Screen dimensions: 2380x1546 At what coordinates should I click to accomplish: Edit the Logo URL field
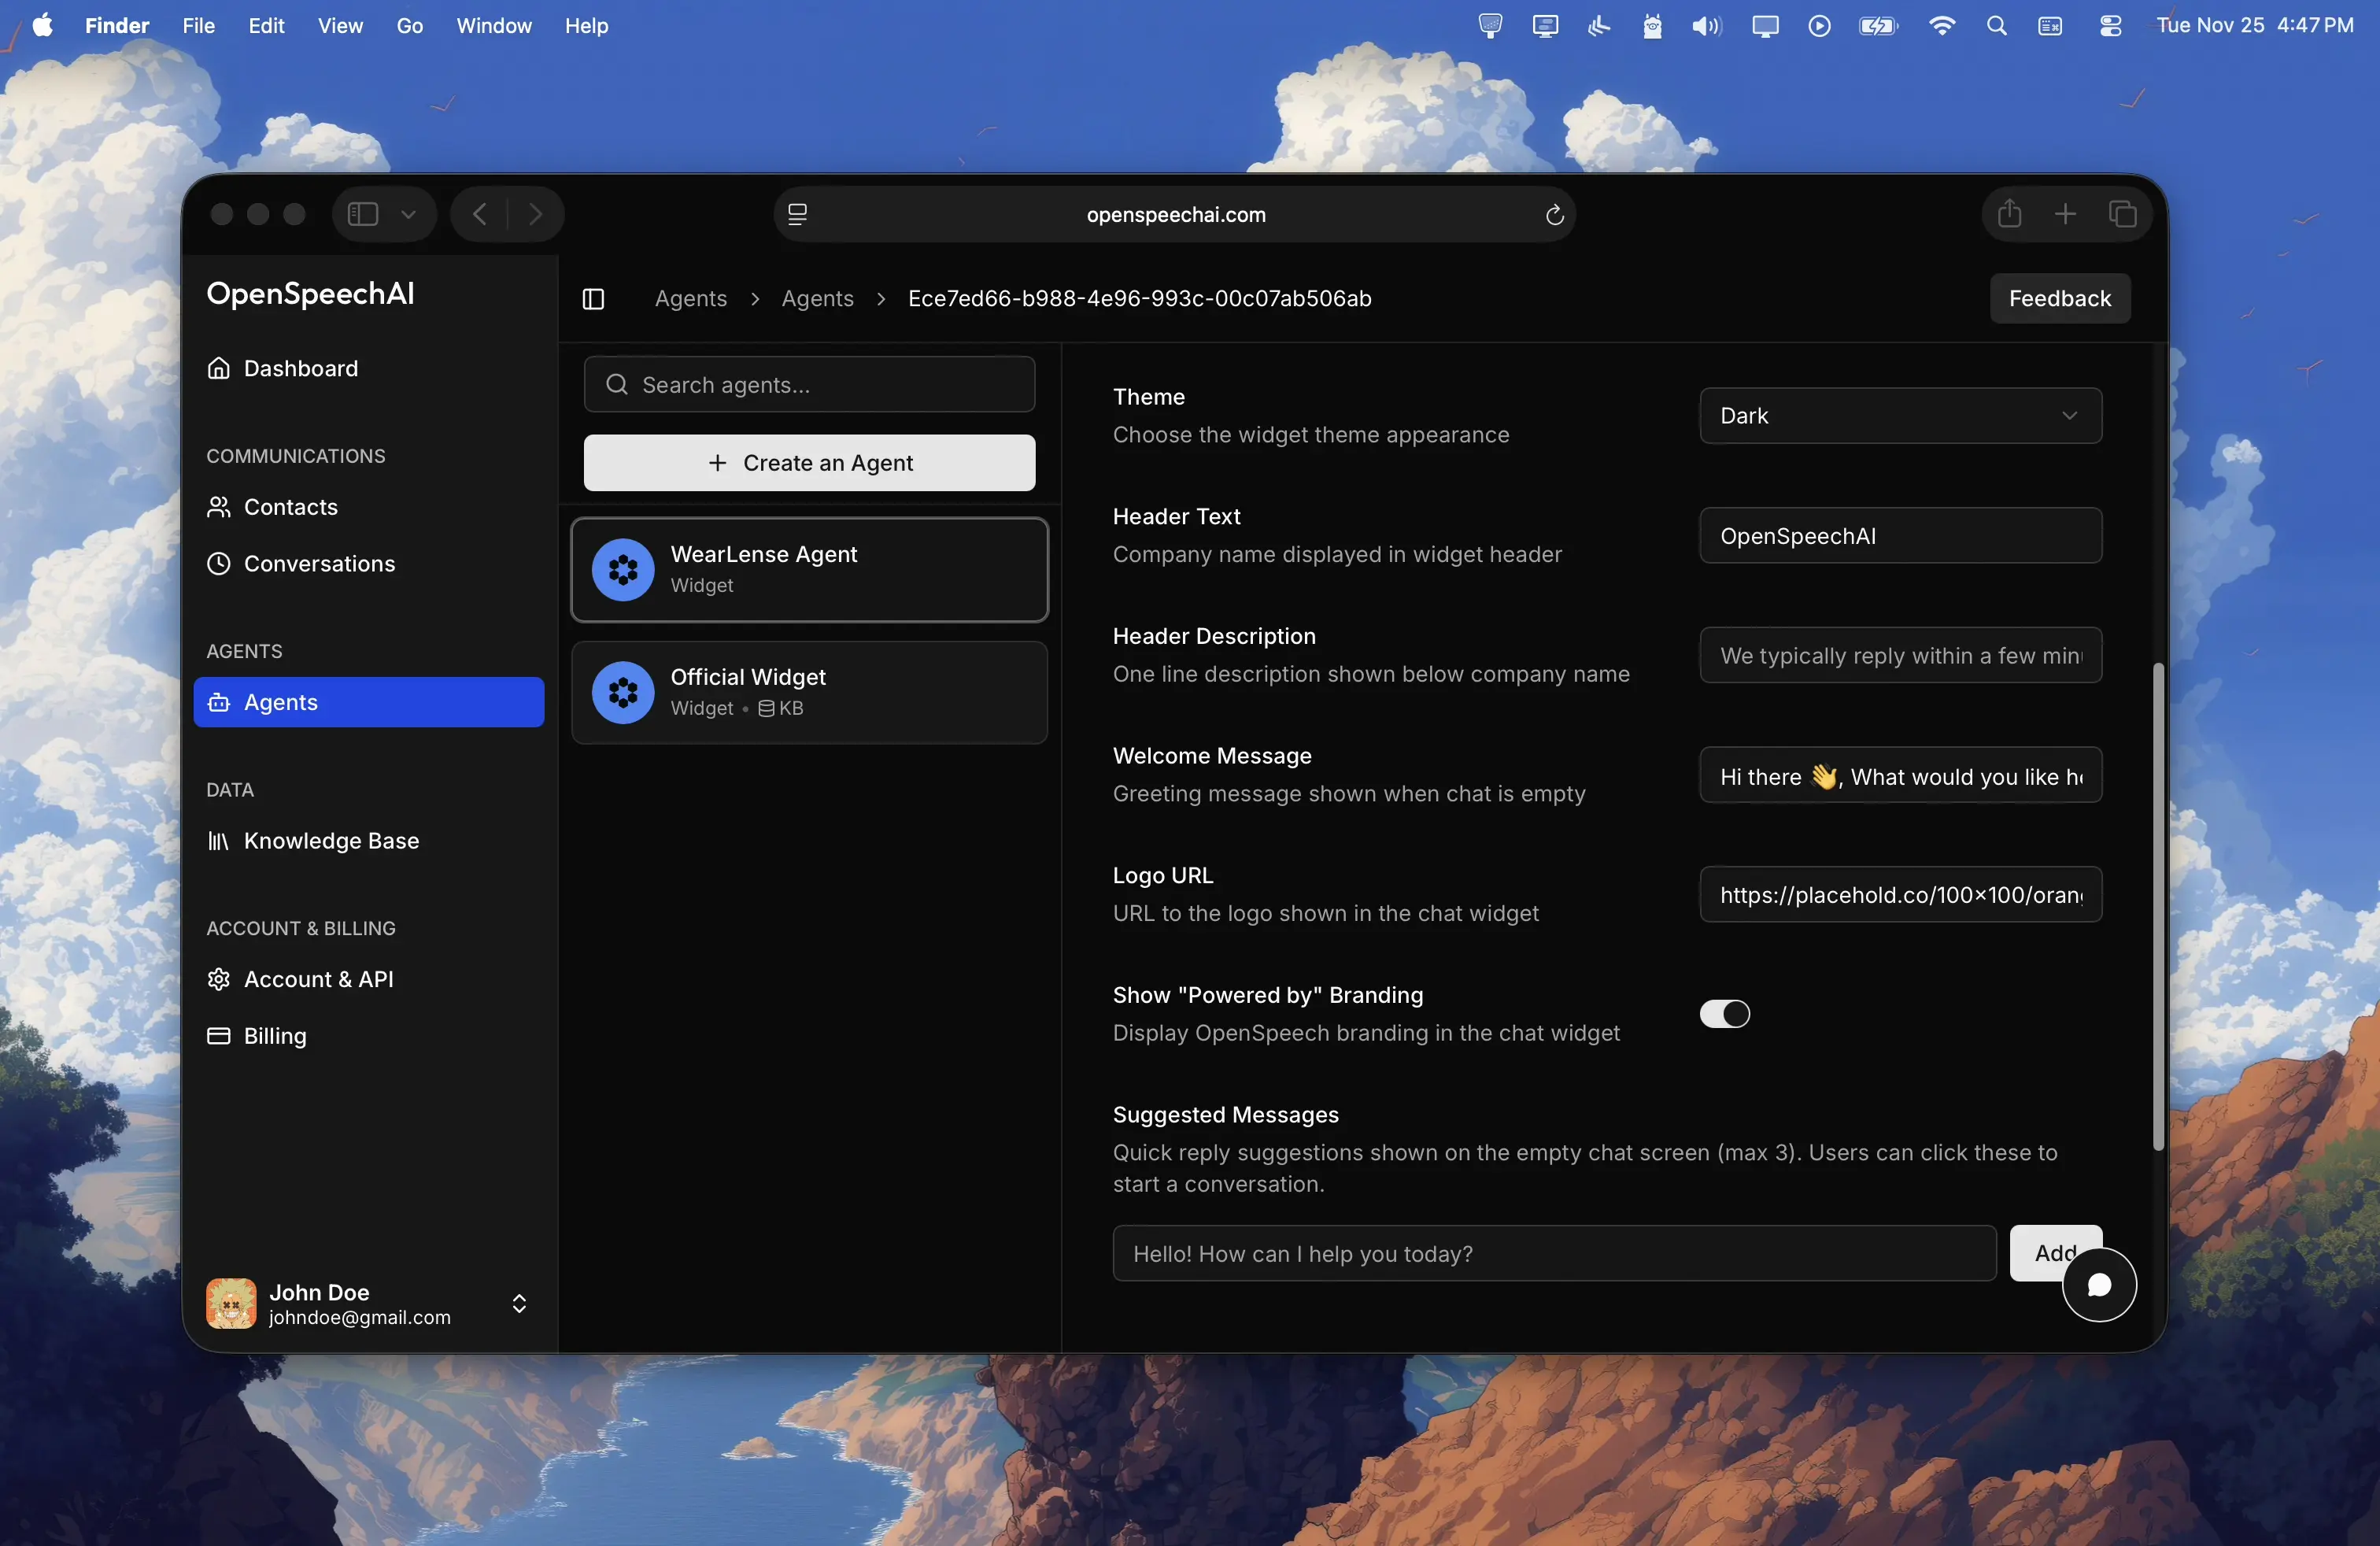click(x=1900, y=894)
